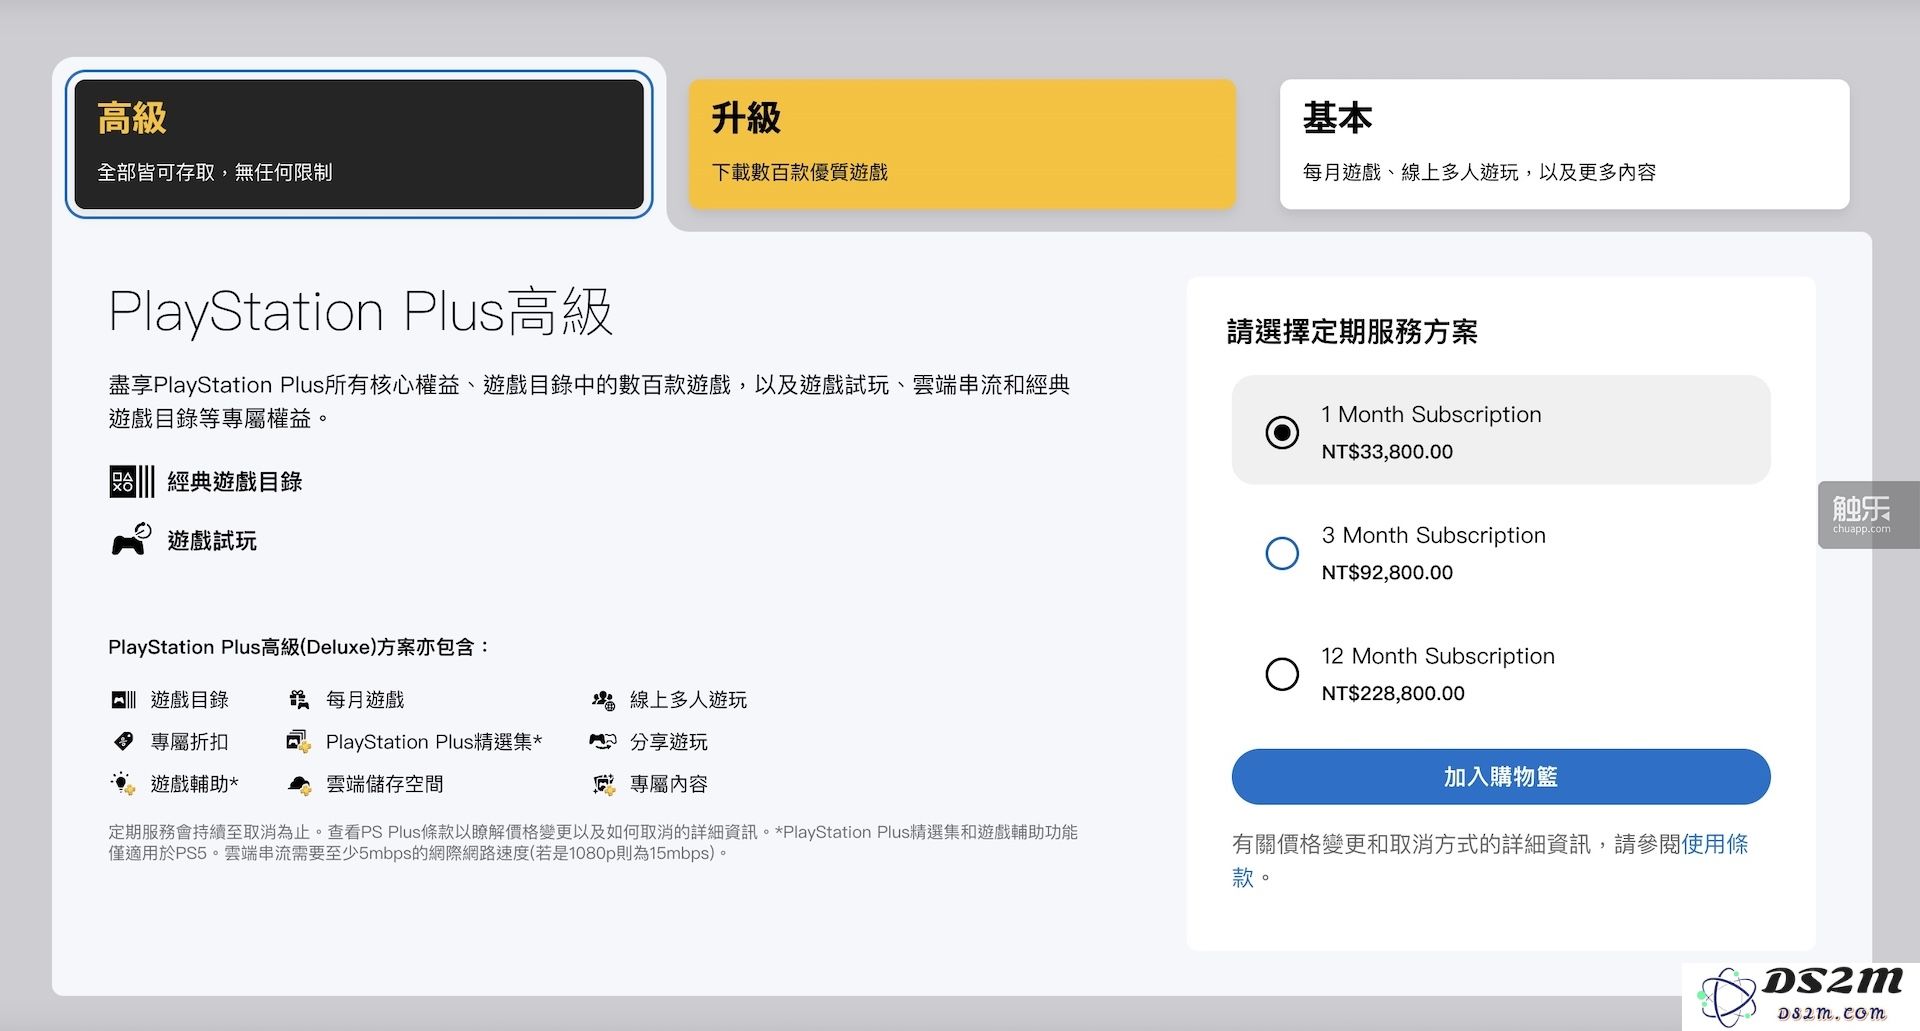This screenshot has height=1031, width=1920.
Task: Click the 專屬折扣 discount tag icon
Action: click(x=123, y=741)
